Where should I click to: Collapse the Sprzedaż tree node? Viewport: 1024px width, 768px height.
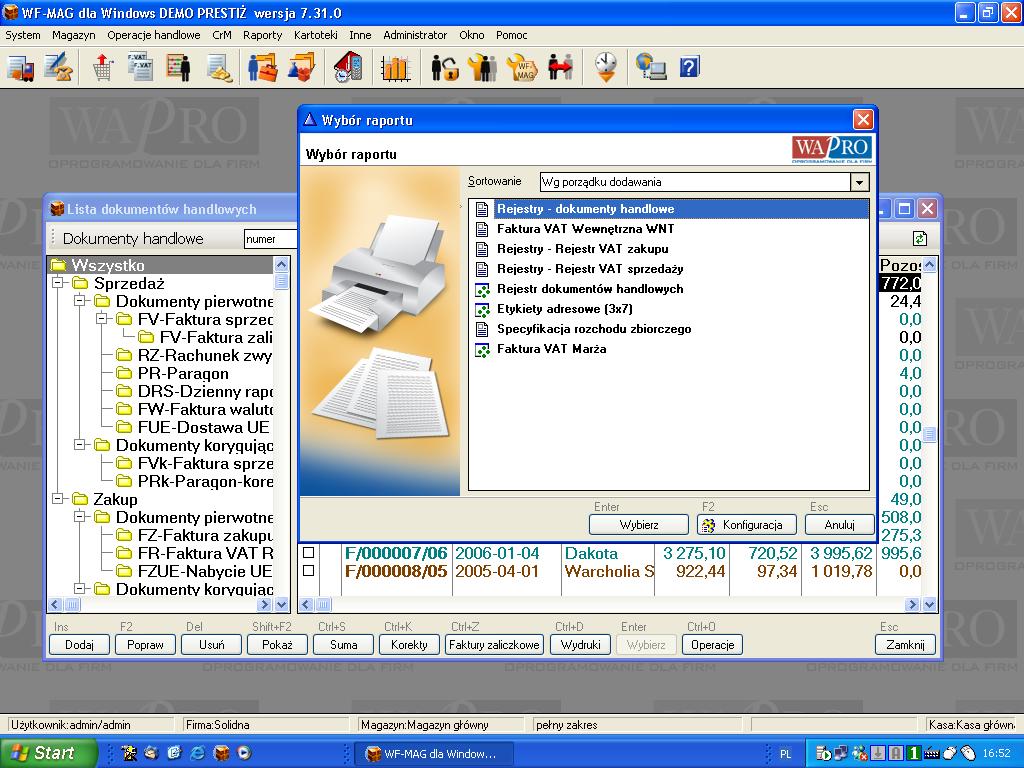click(59, 284)
